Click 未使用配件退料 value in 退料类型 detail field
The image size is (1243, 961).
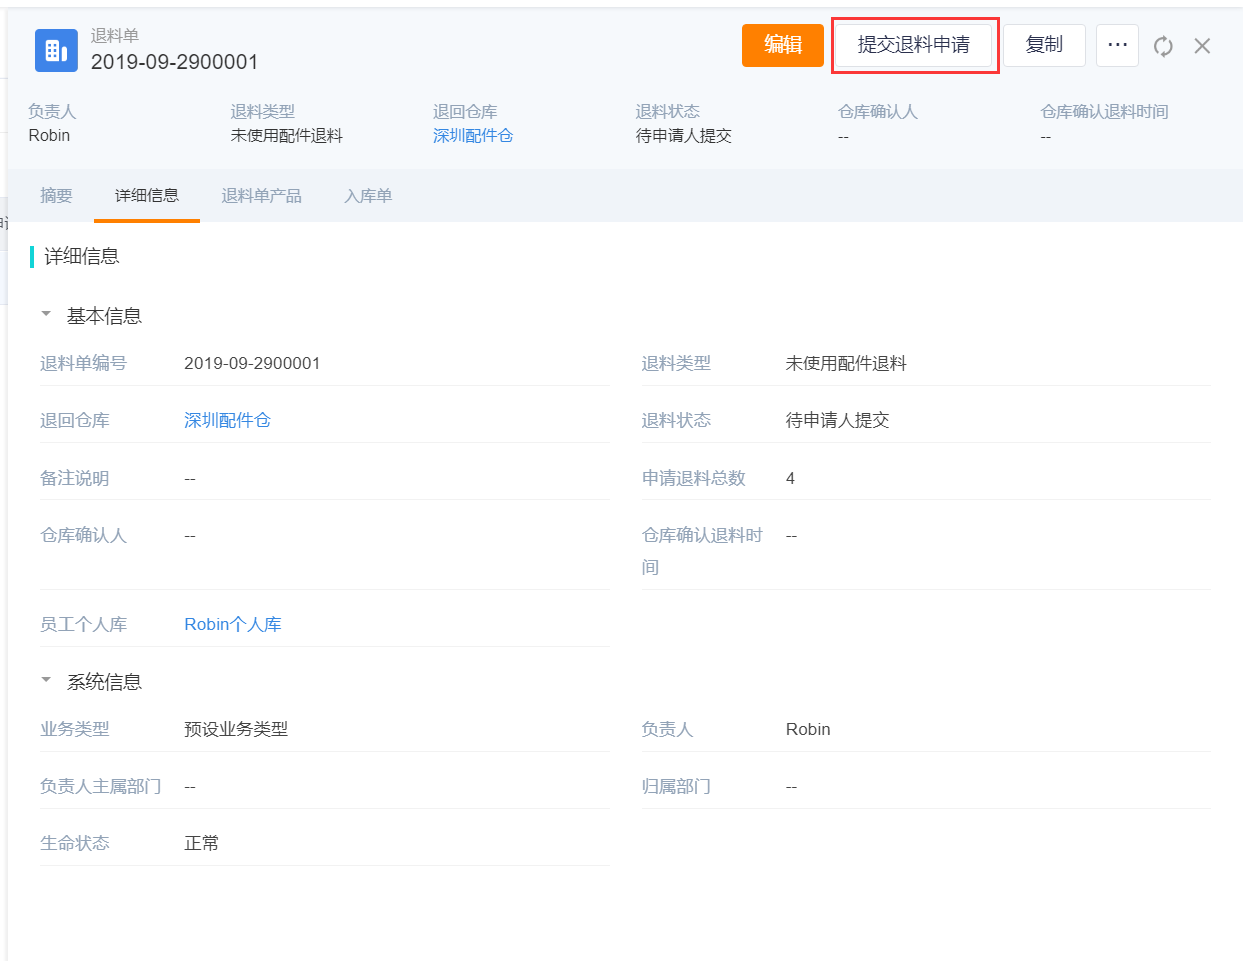pos(846,364)
